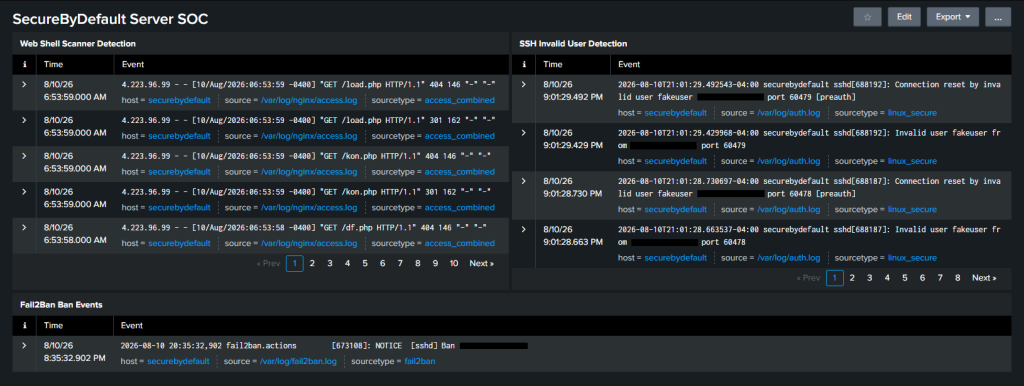Click fail2ban sourcetype link
Viewport: 1024px width, 386px height.
pos(420,361)
